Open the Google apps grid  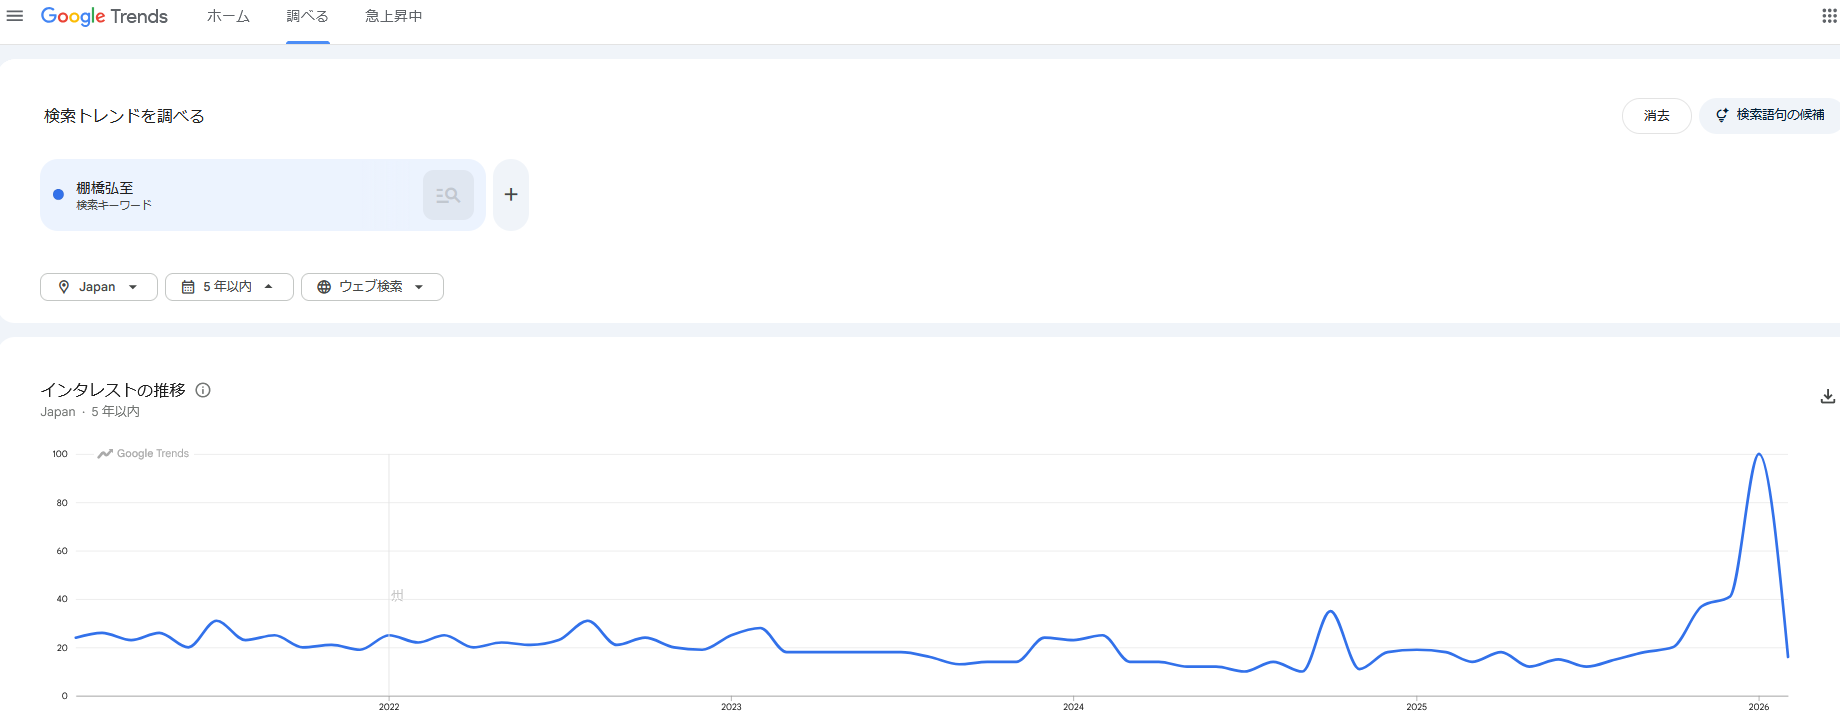[x=1829, y=16]
